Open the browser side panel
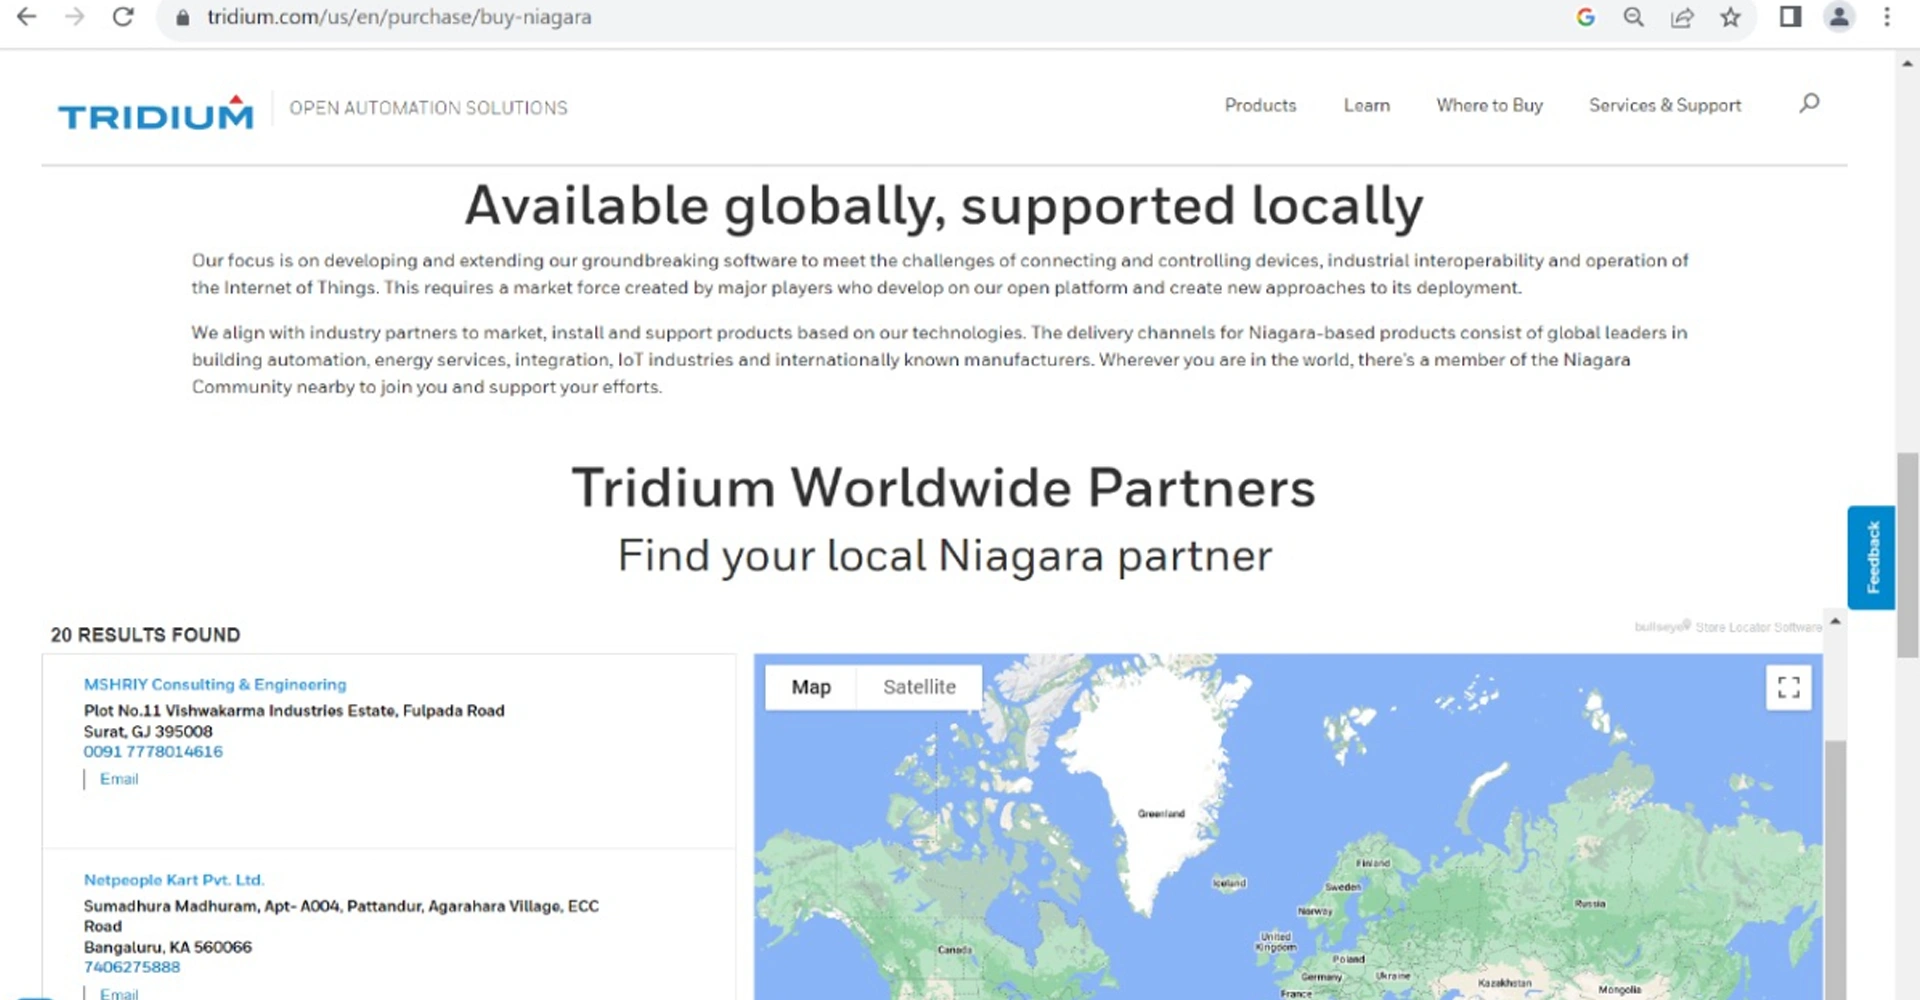This screenshot has width=1920, height=1000. pyautogui.click(x=1790, y=17)
